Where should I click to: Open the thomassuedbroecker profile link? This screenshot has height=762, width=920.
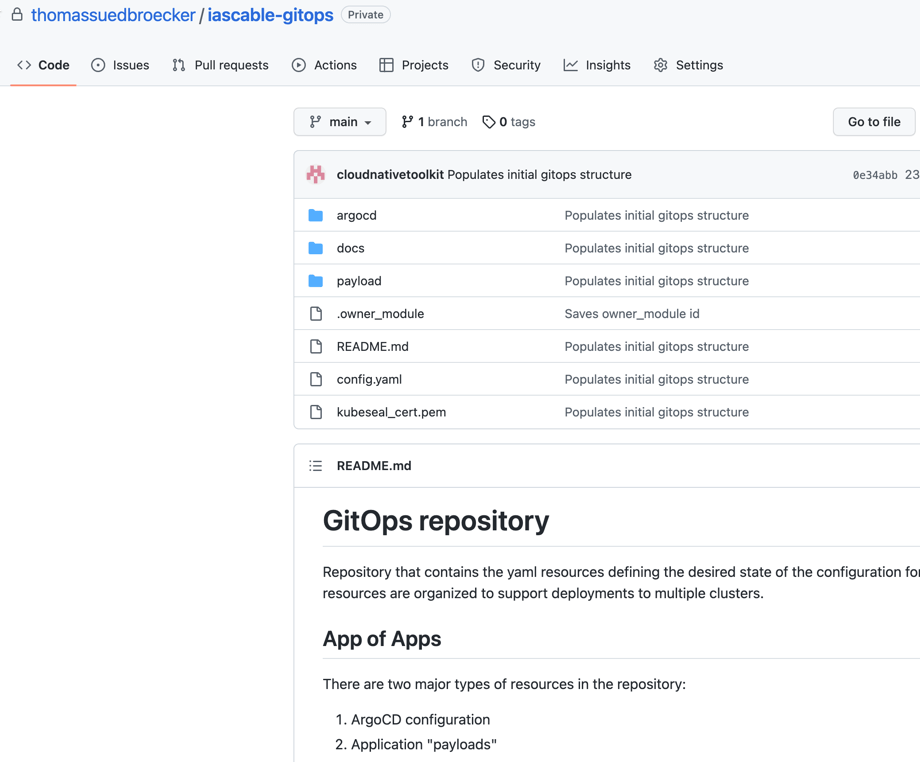(x=113, y=15)
